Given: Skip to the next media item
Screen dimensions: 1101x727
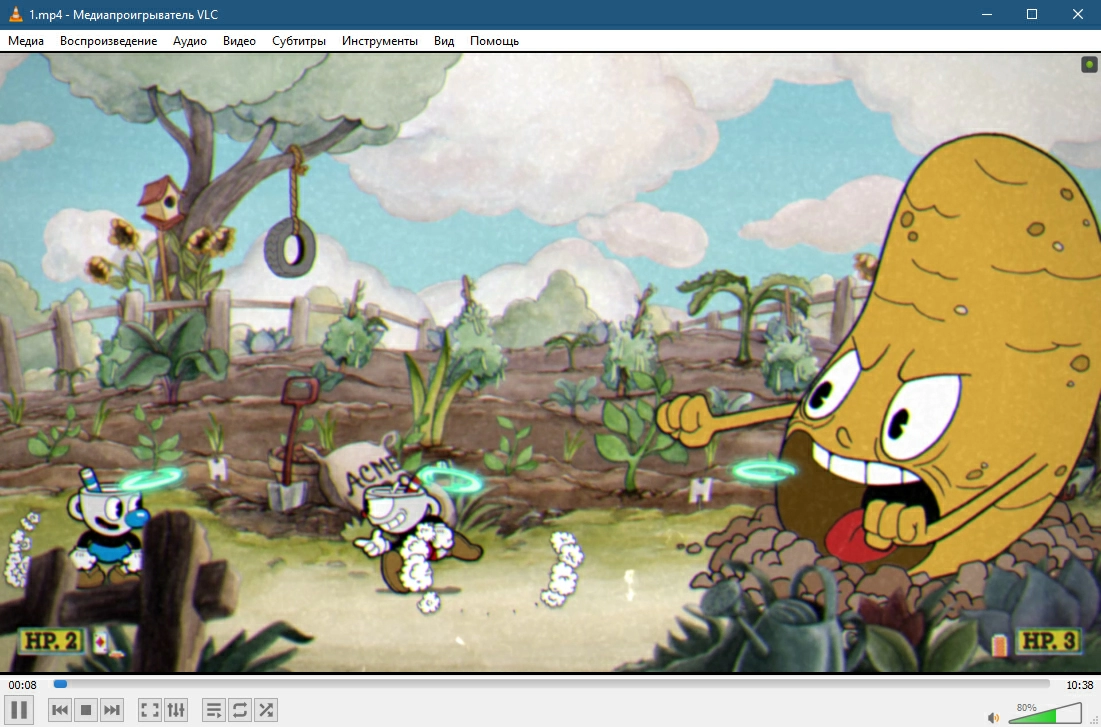Looking at the screenshot, I should pyautogui.click(x=112, y=709).
